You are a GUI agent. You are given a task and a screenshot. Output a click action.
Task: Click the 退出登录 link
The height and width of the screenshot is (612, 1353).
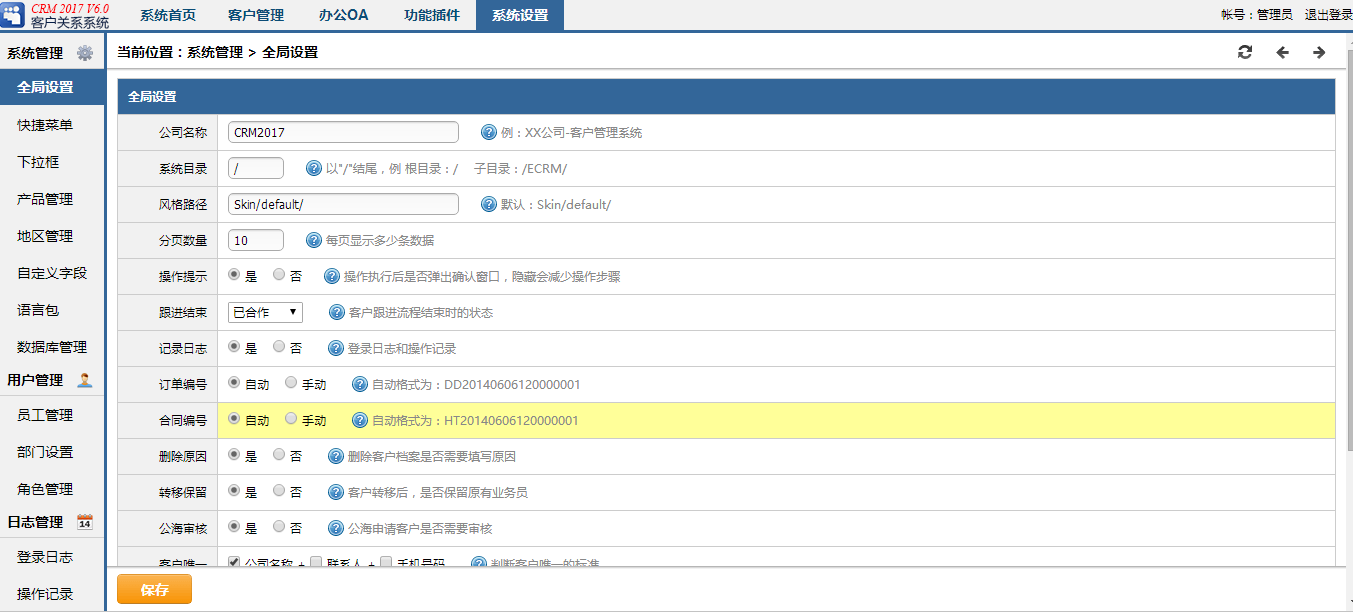point(1328,15)
